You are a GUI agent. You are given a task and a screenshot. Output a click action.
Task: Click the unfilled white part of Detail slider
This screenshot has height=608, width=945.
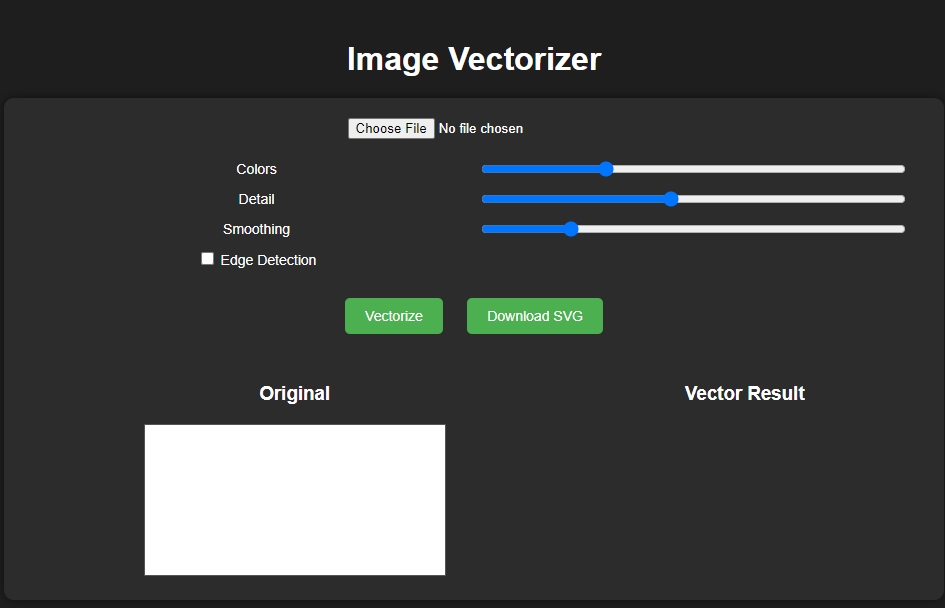pyautogui.click(x=790, y=199)
